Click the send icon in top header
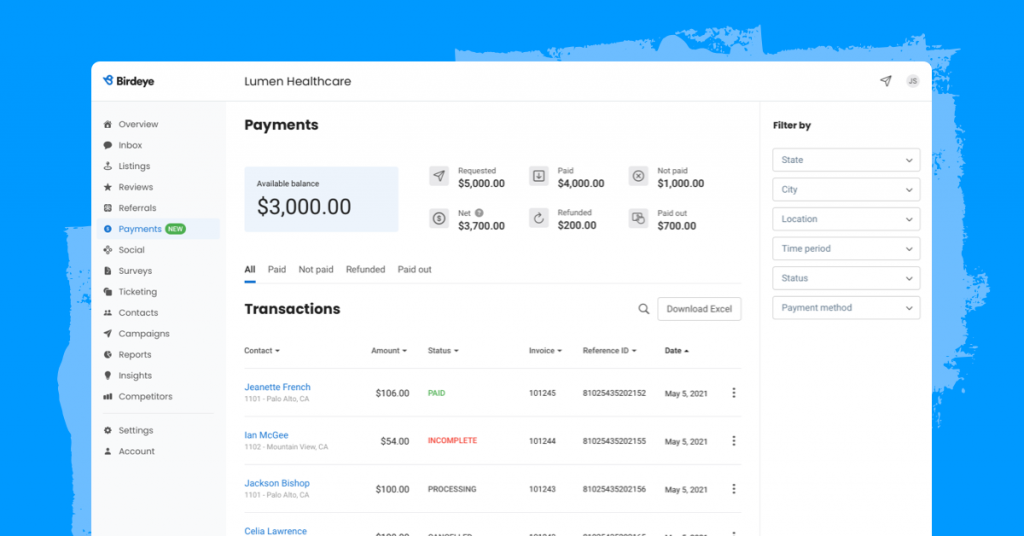 886,81
